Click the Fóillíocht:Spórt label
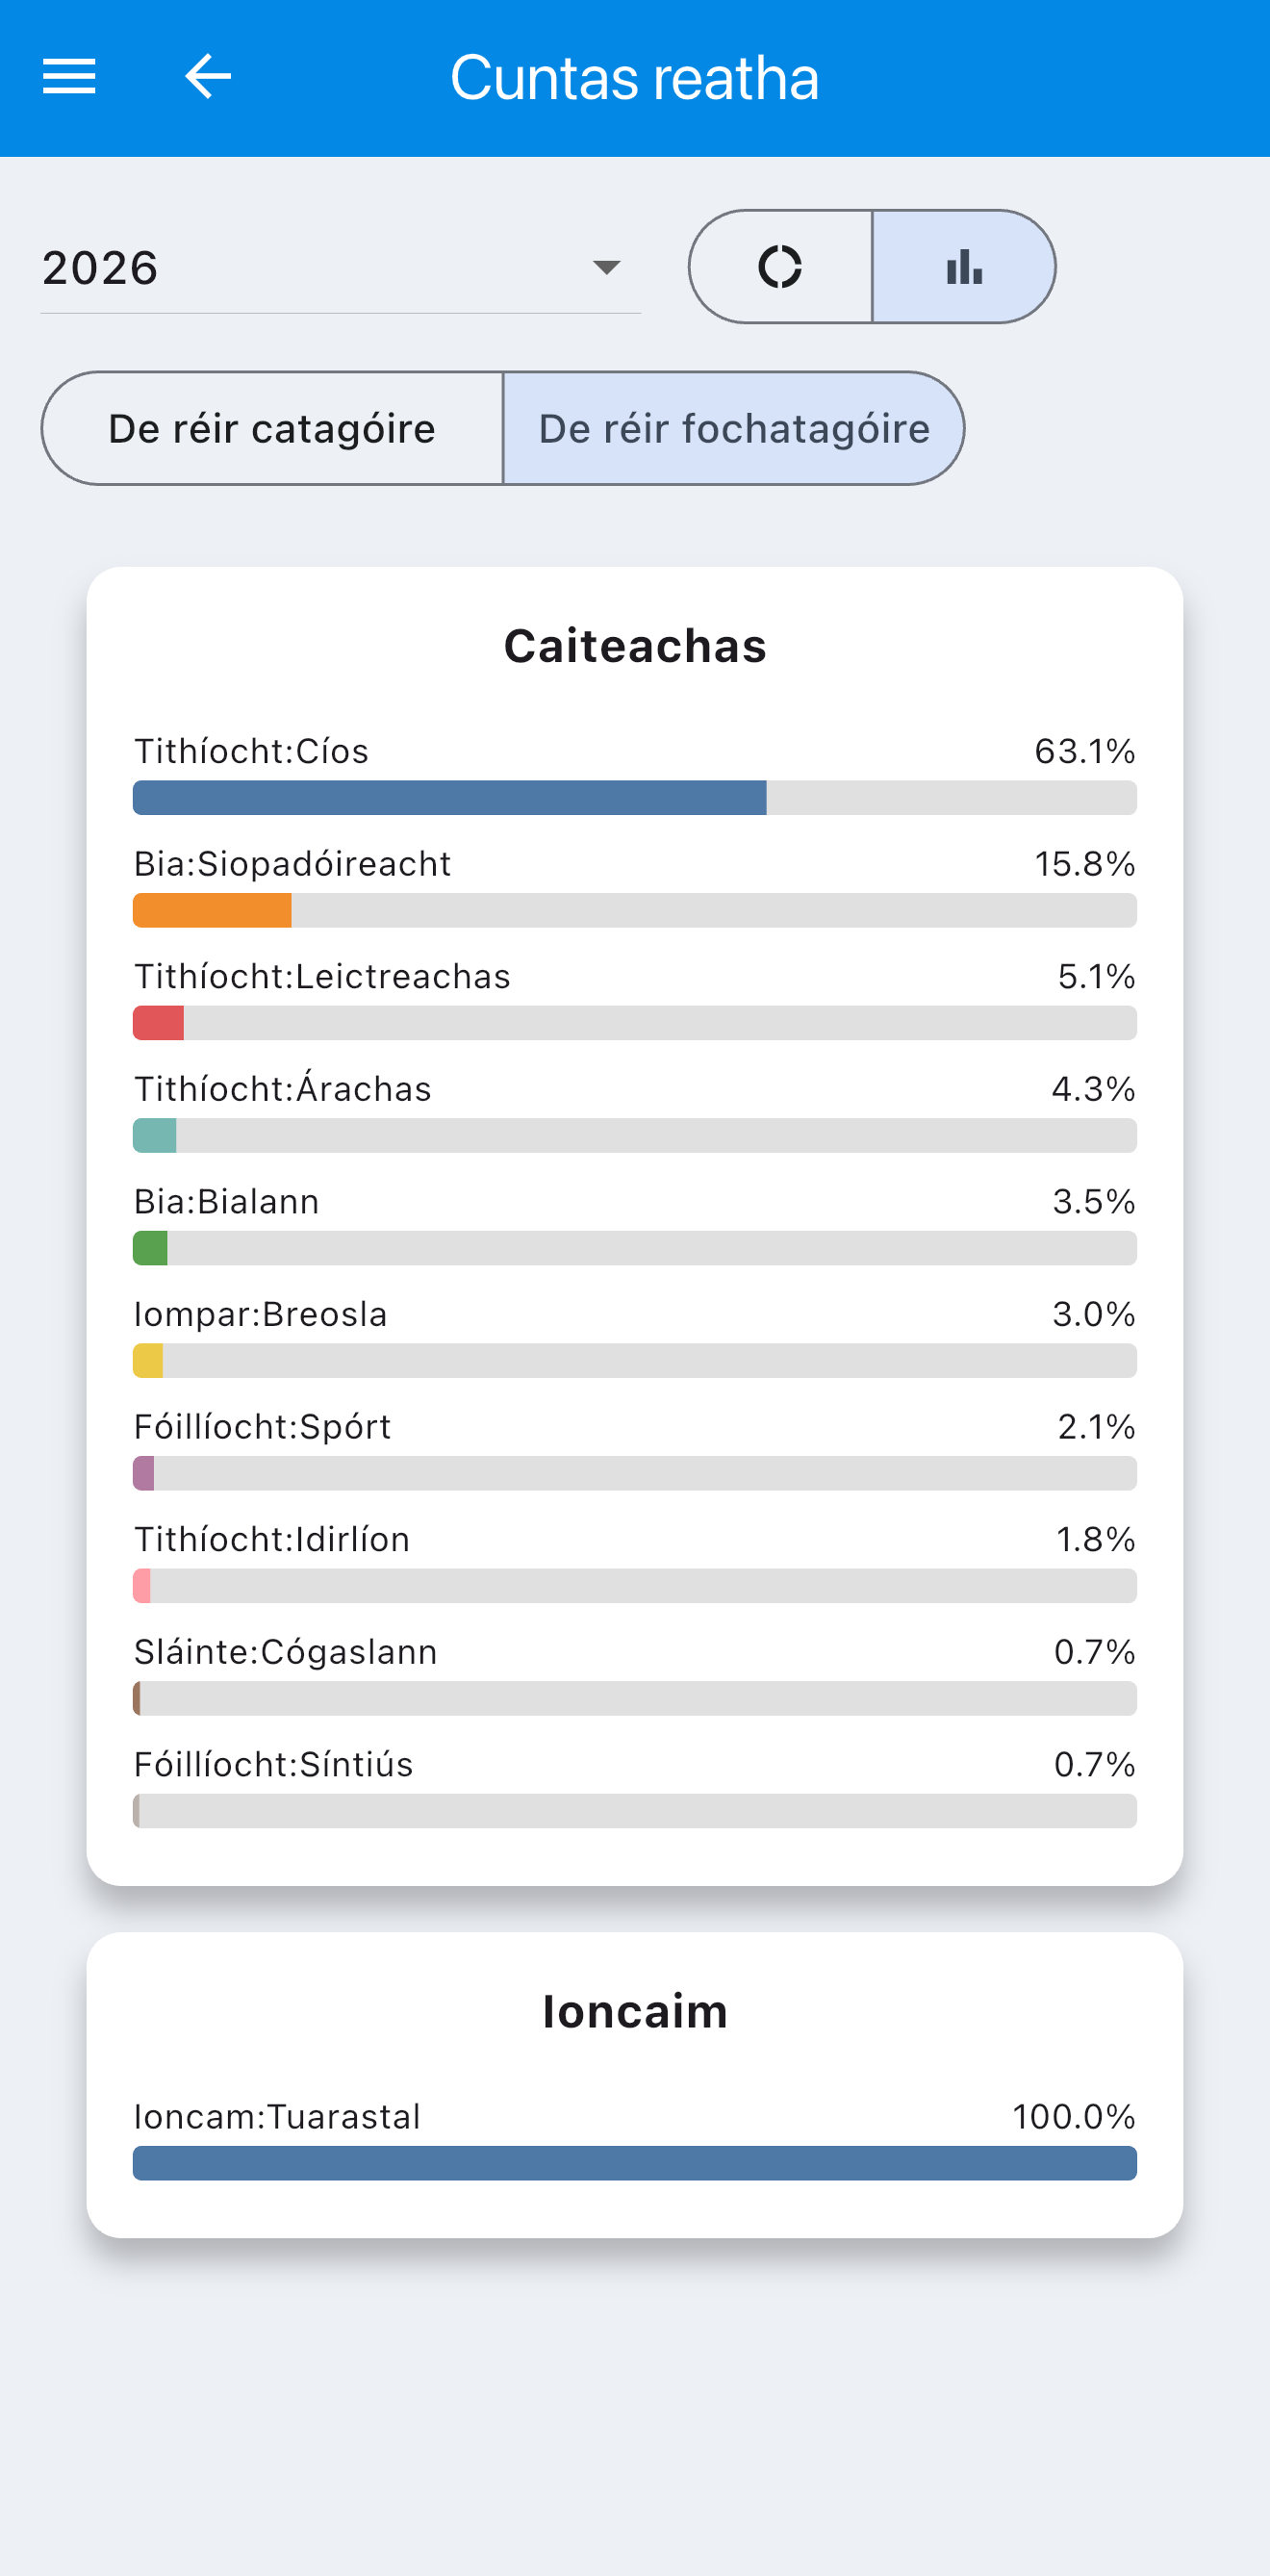Screen dimensions: 1270x2576 click(x=262, y=1427)
